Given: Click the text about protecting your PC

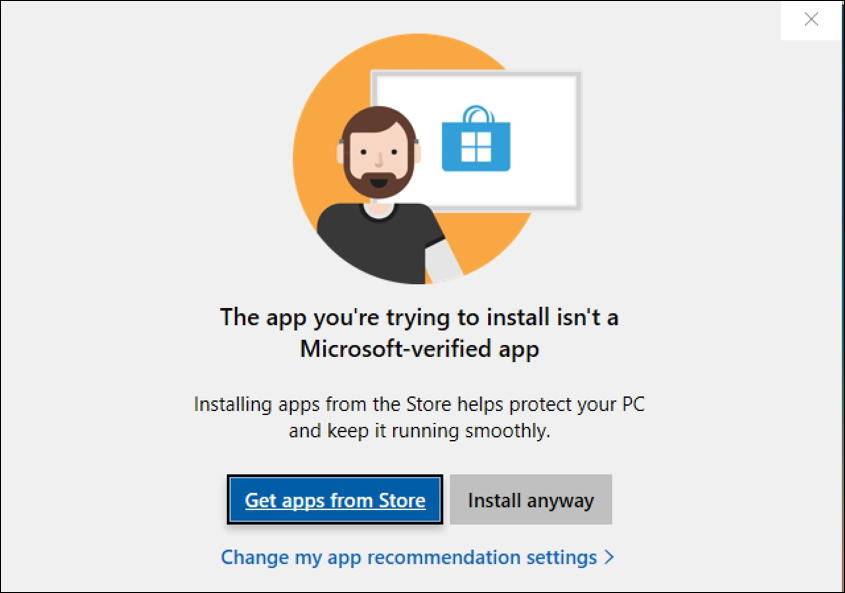Looking at the screenshot, I should click(422, 415).
